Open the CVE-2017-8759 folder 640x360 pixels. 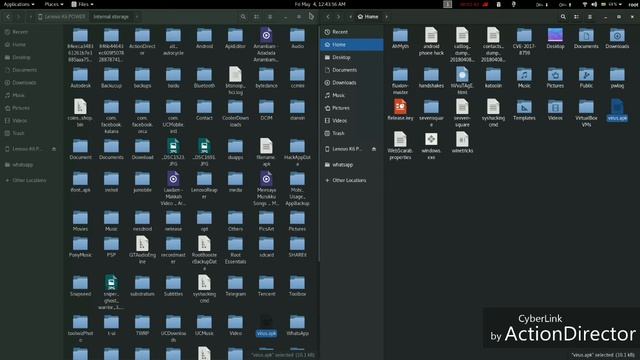(524, 42)
